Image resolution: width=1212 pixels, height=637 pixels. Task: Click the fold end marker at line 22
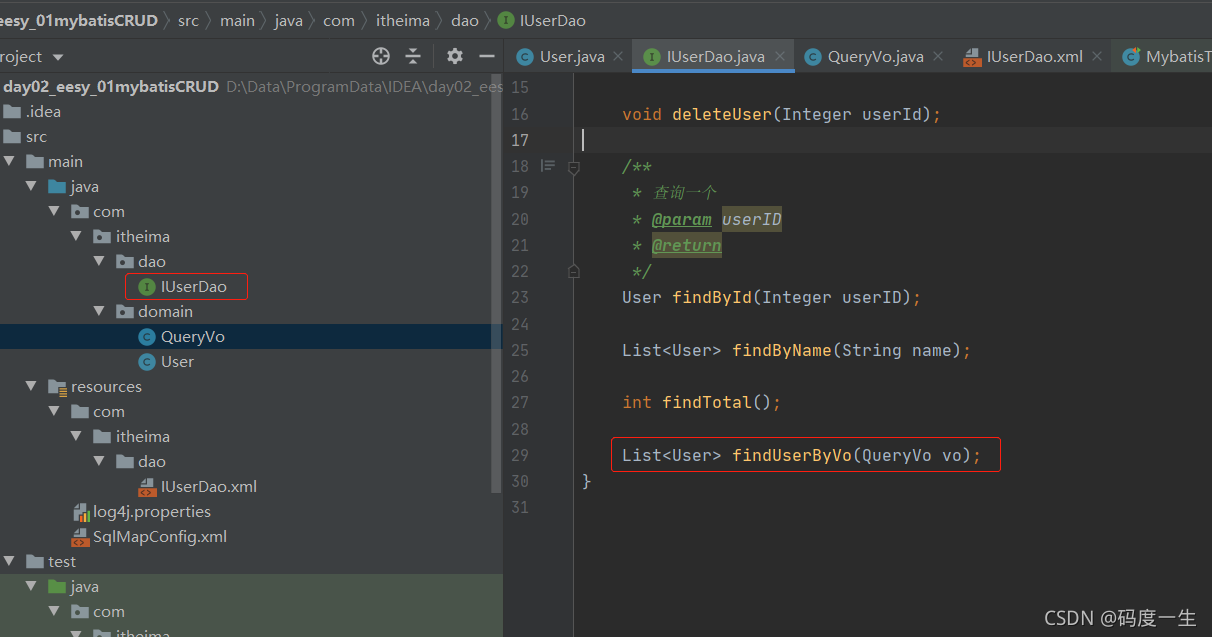(573, 271)
